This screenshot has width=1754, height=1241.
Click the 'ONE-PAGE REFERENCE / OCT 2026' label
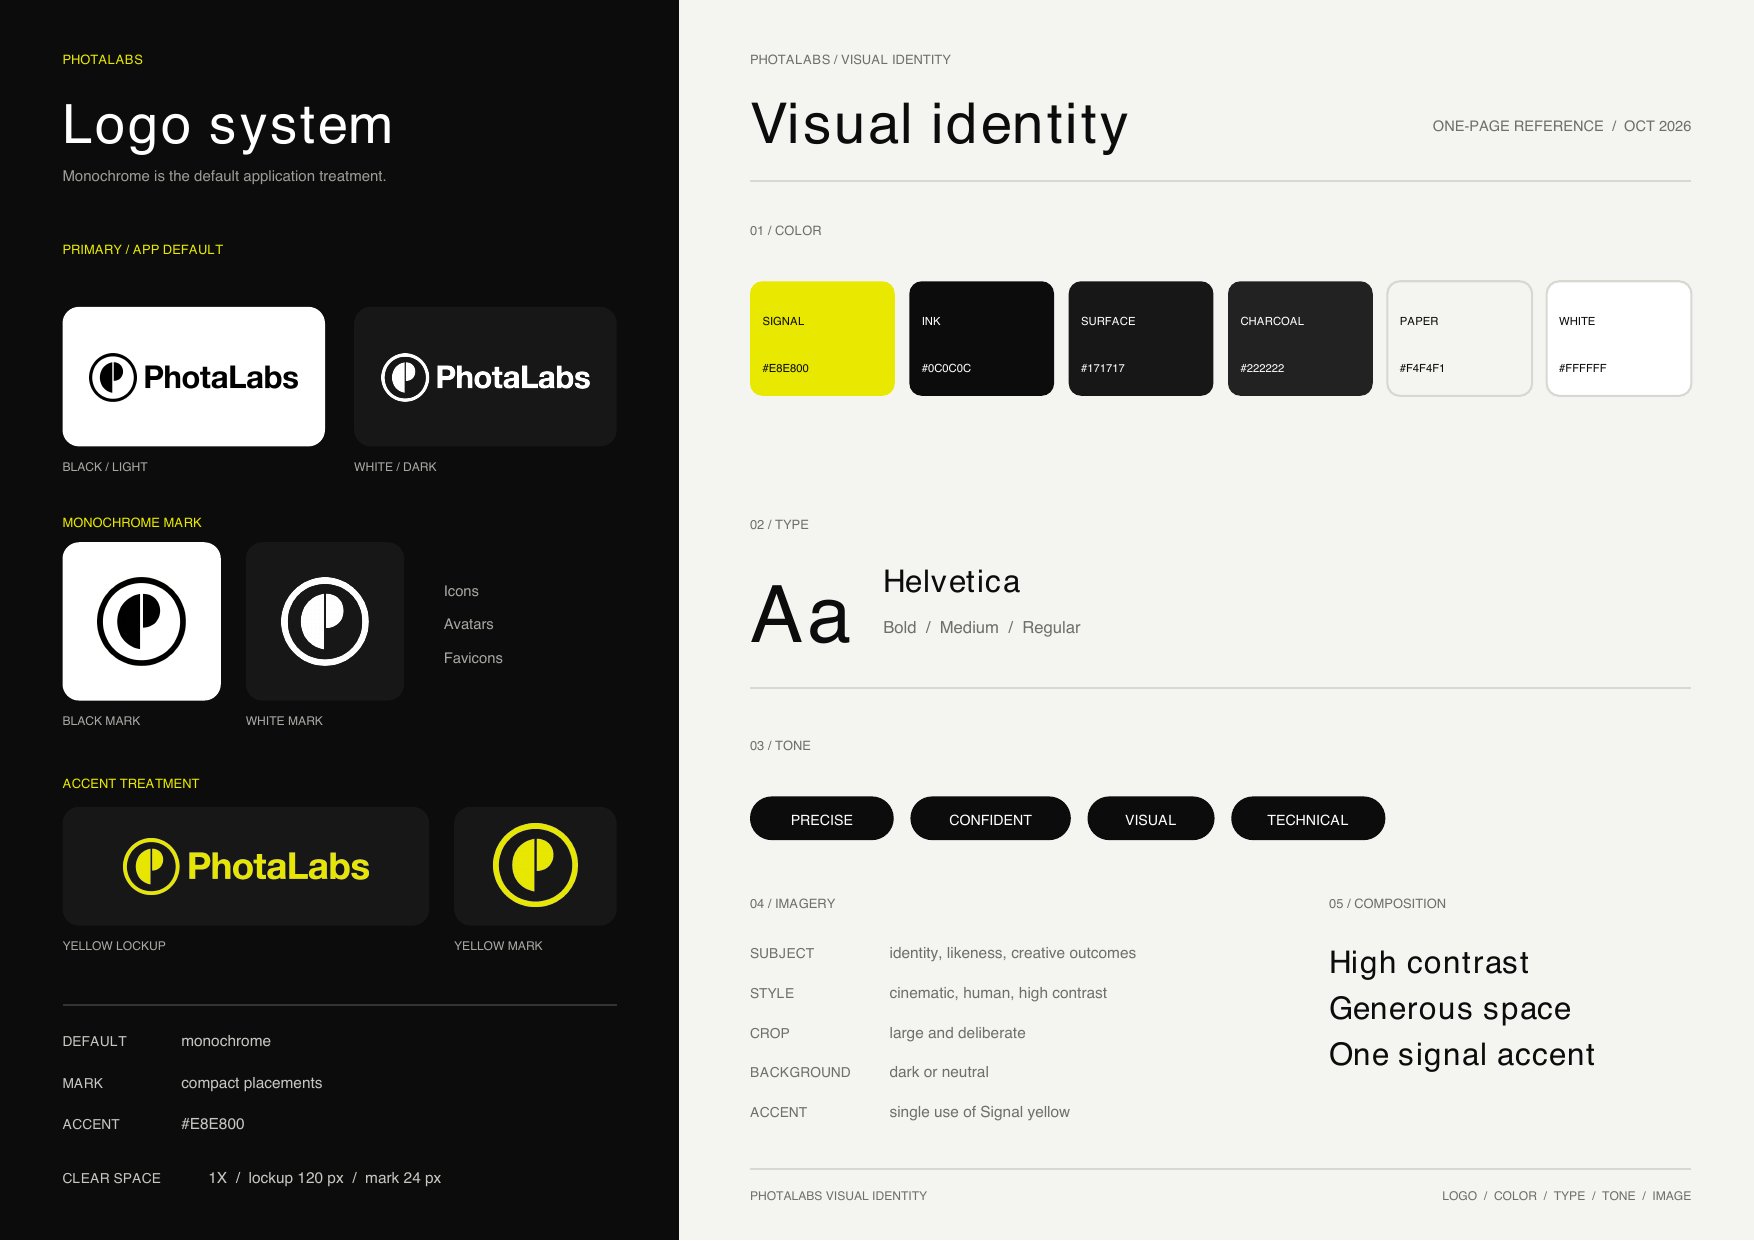click(x=1561, y=126)
